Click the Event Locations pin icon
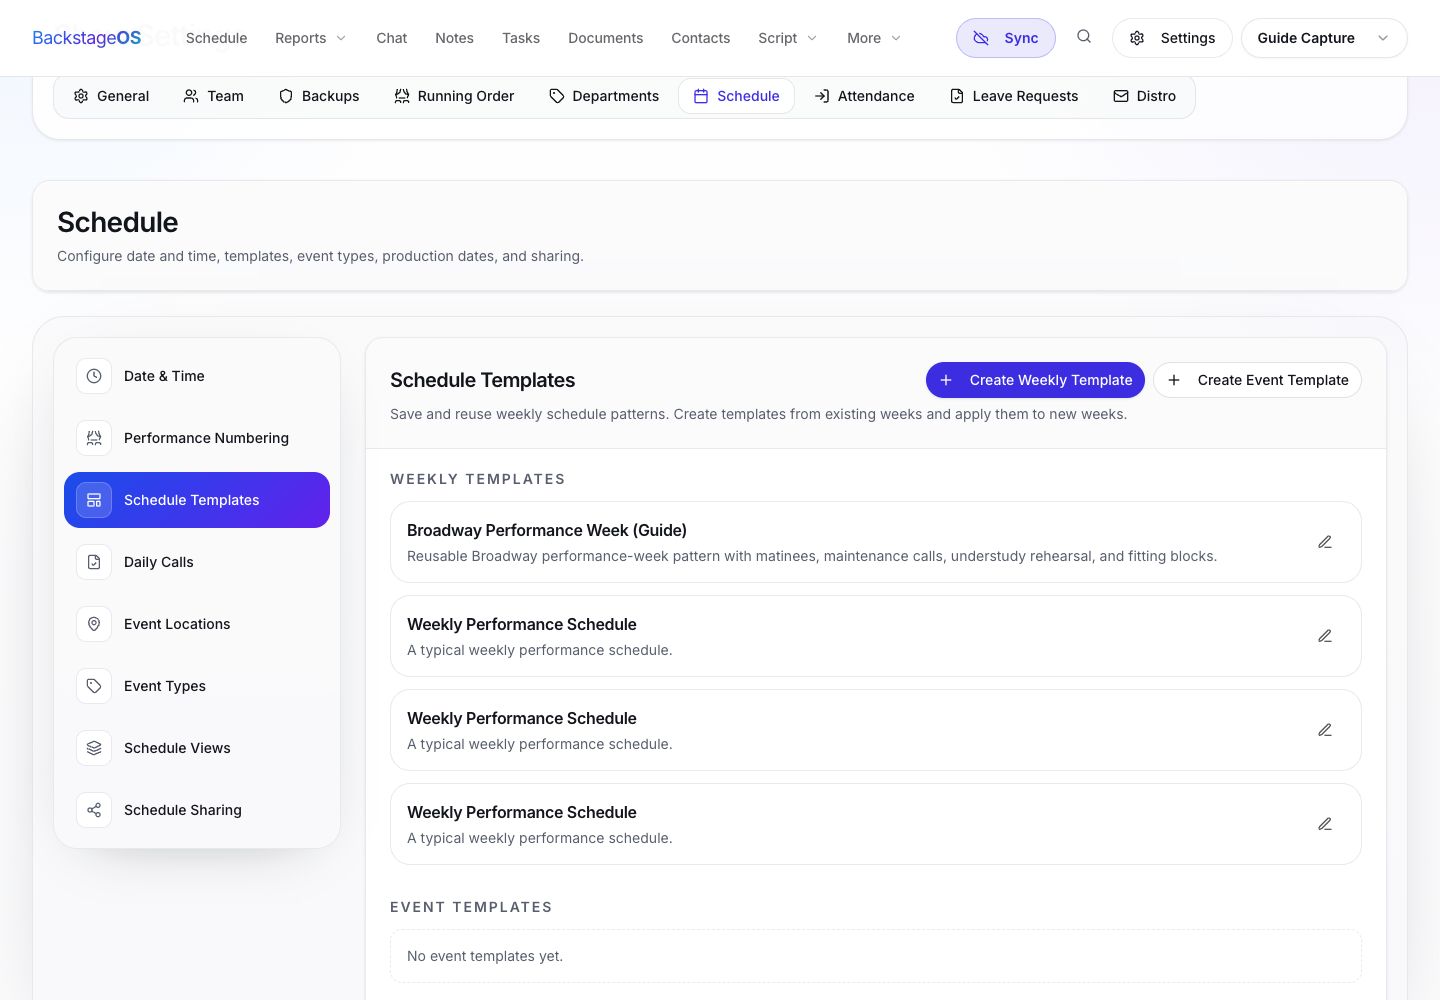 tap(94, 624)
